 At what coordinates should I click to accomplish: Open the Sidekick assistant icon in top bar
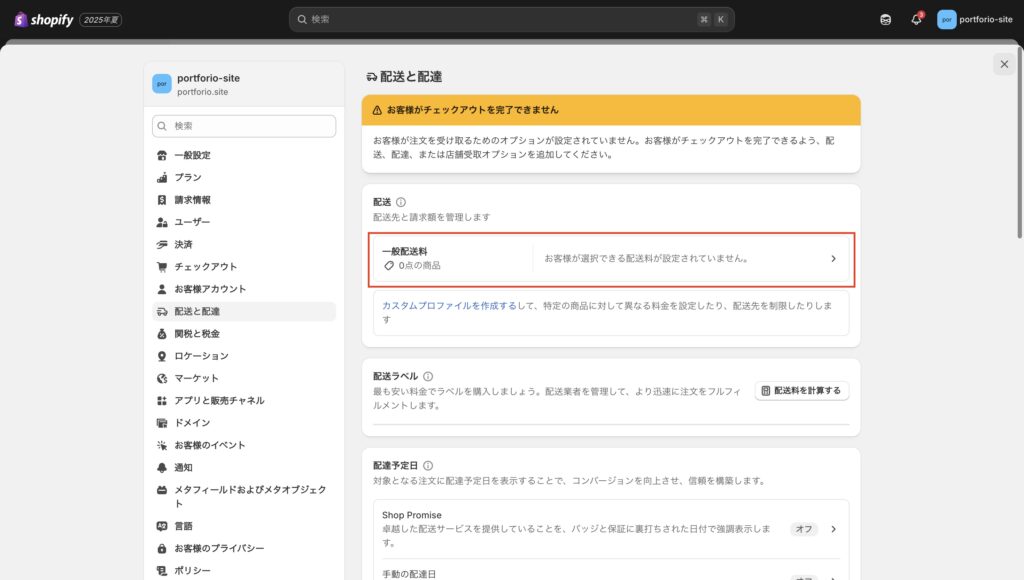pos(886,20)
